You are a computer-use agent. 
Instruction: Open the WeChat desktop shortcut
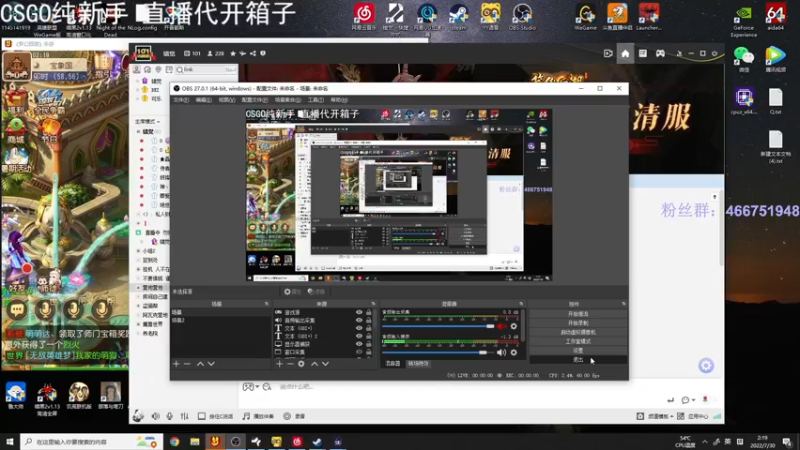point(744,58)
